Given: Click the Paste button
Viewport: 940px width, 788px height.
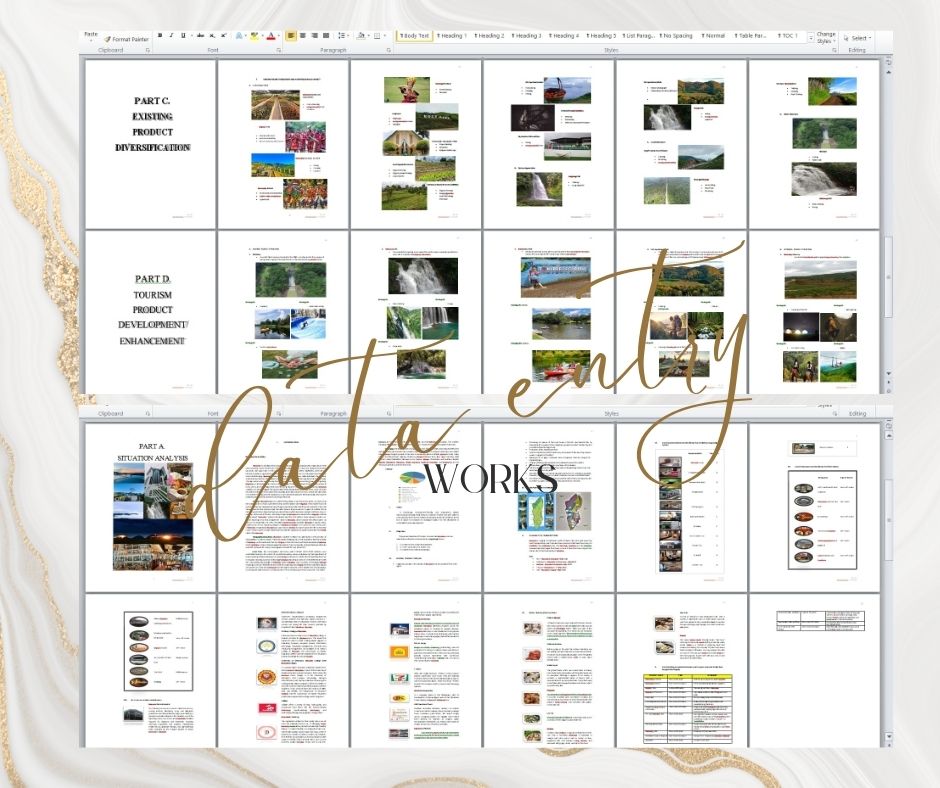Looking at the screenshot, I should (x=91, y=34).
